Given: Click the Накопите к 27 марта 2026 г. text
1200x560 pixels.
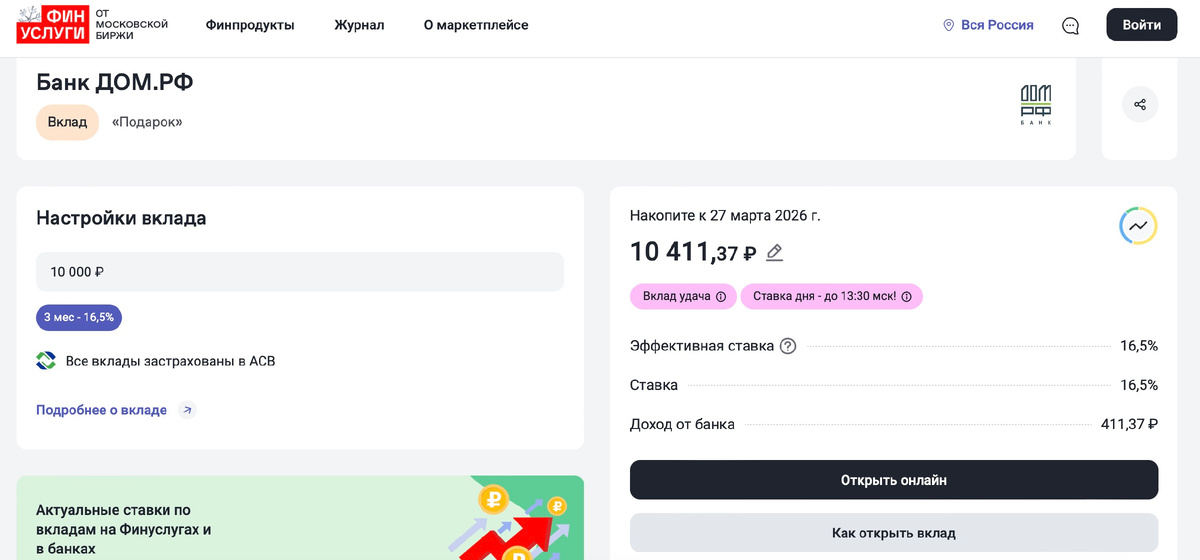Looking at the screenshot, I should (x=725, y=215).
